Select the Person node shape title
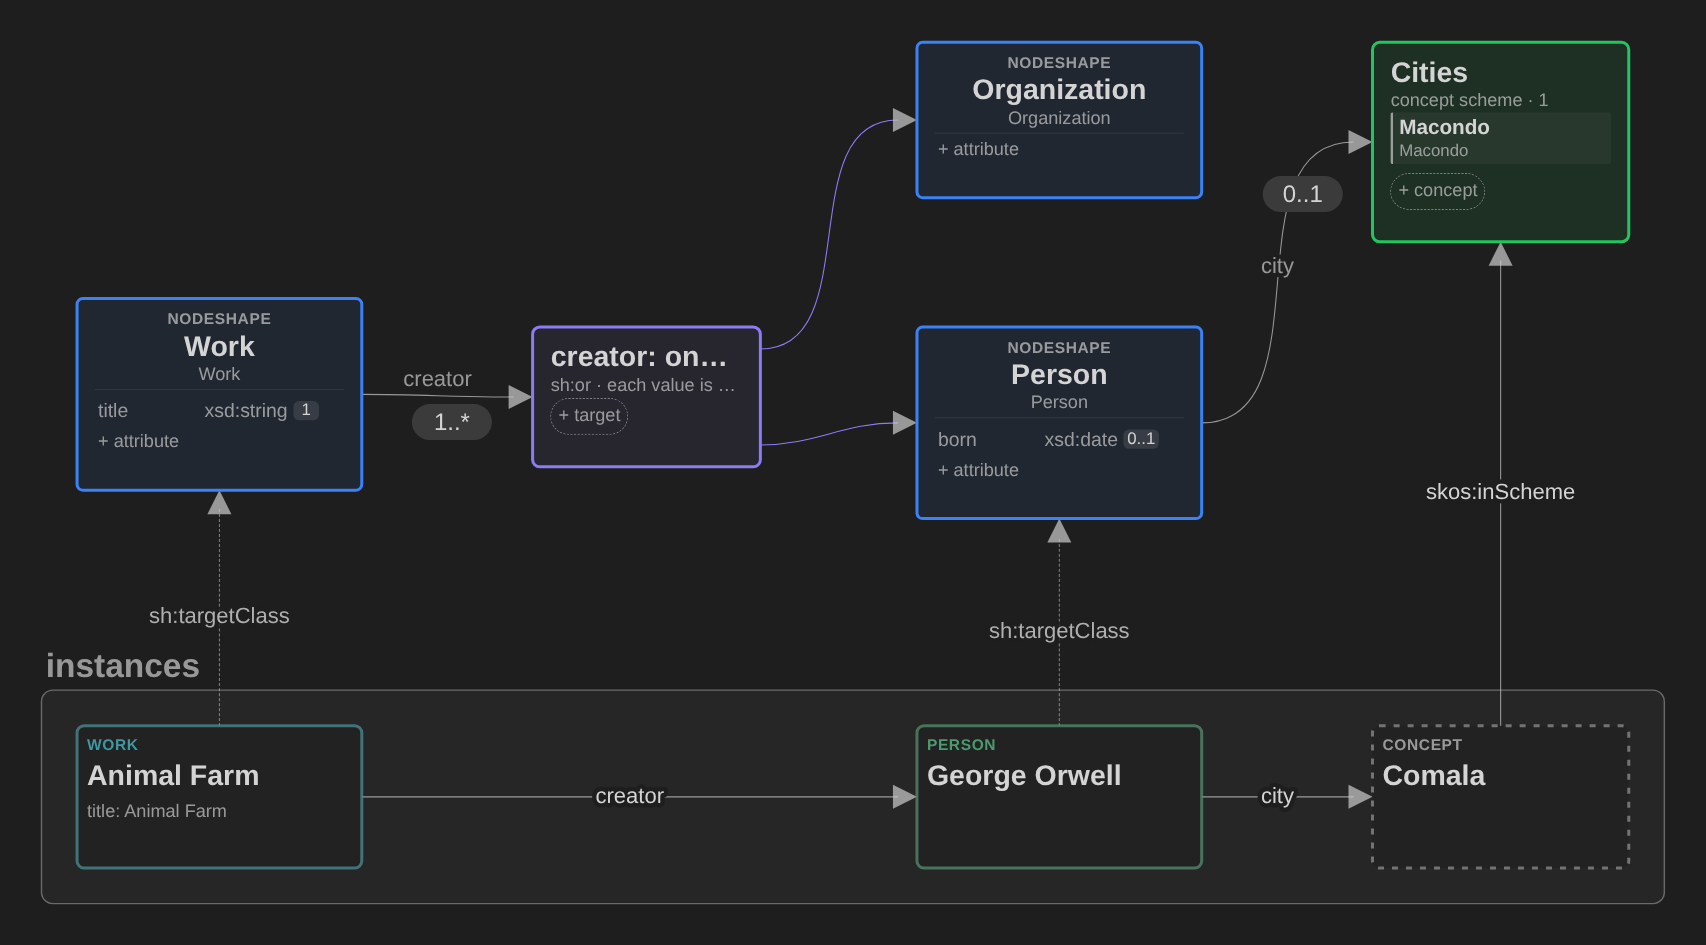This screenshot has width=1706, height=945. (x=1059, y=374)
